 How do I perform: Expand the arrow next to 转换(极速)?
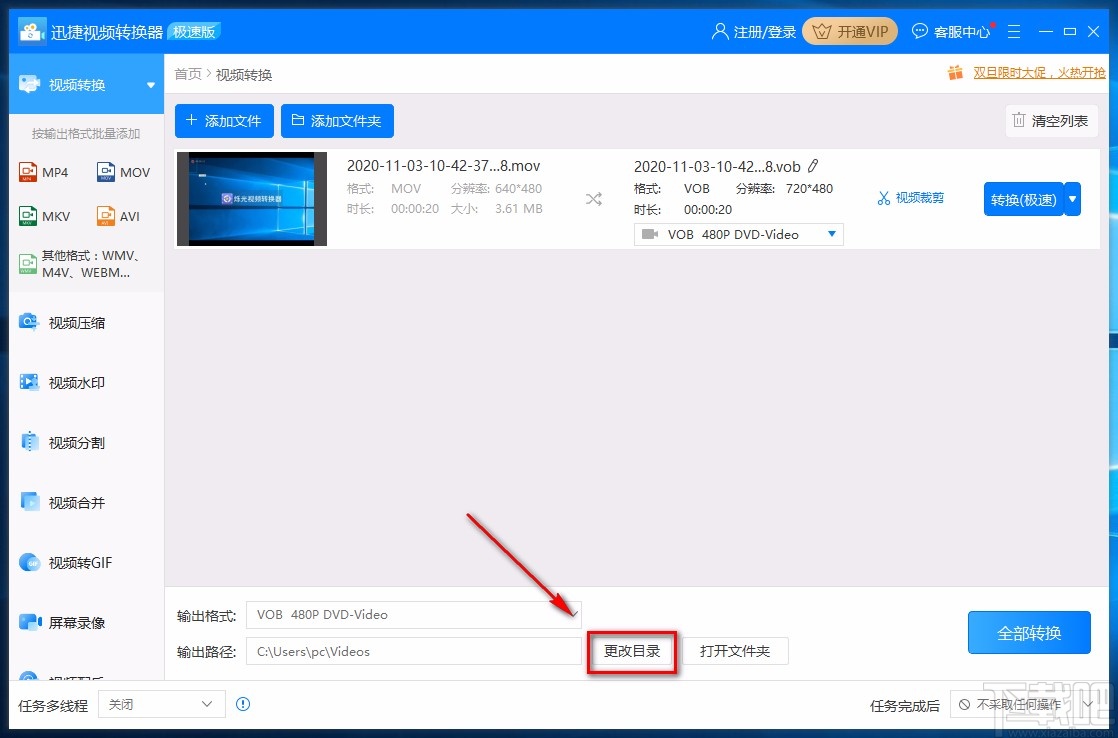[1072, 199]
